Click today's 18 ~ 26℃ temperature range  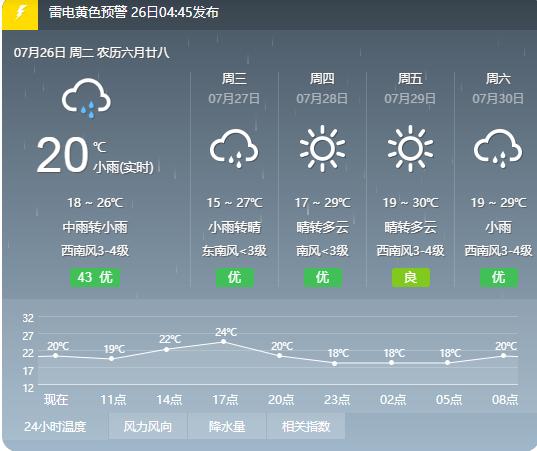(x=95, y=203)
